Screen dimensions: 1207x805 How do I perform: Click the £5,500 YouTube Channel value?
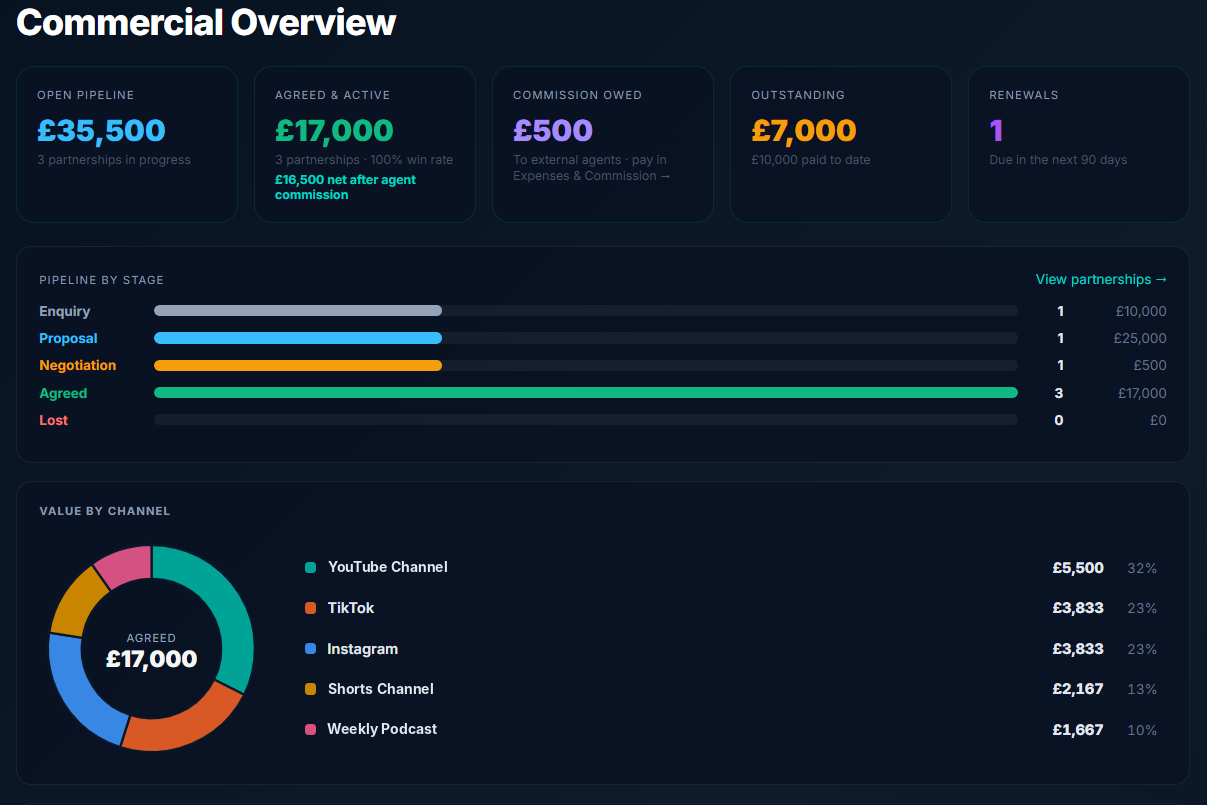coord(1078,568)
